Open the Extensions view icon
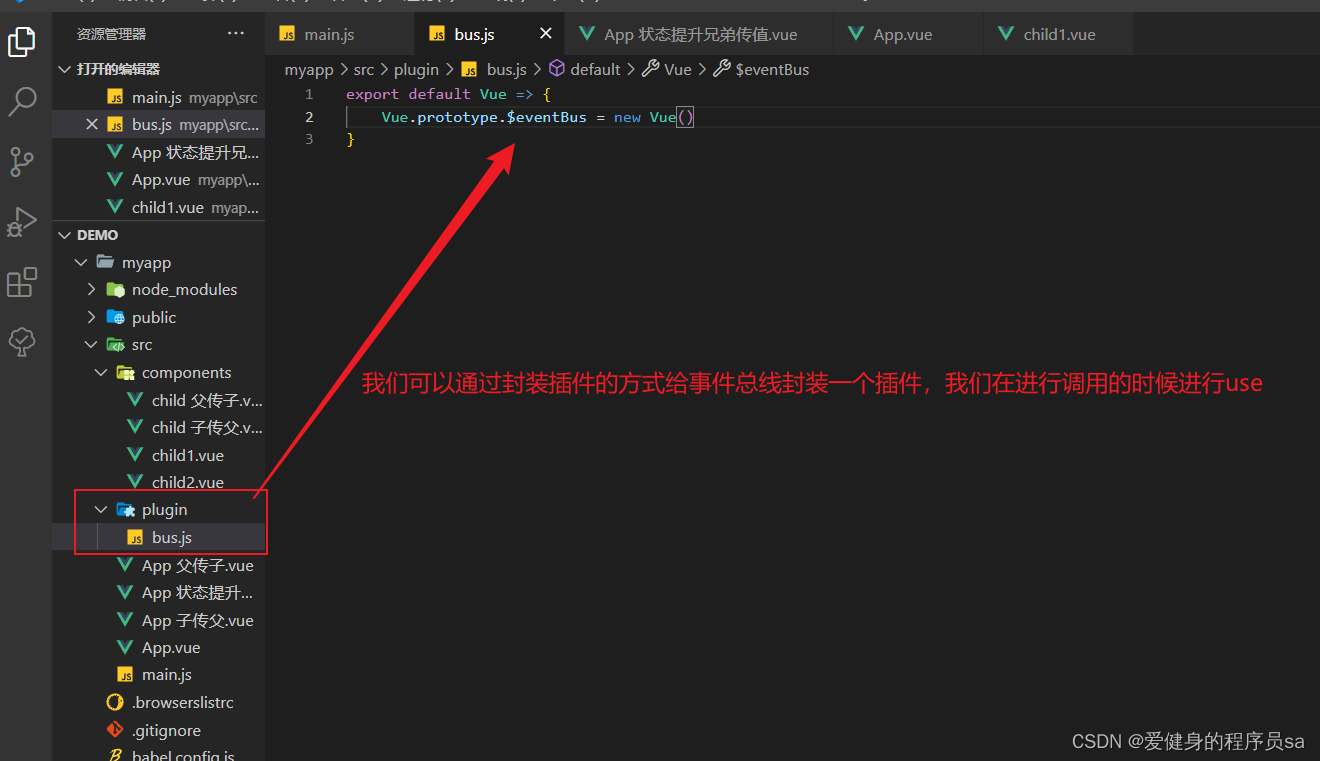Image resolution: width=1320 pixels, height=761 pixels. click(x=22, y=282)
